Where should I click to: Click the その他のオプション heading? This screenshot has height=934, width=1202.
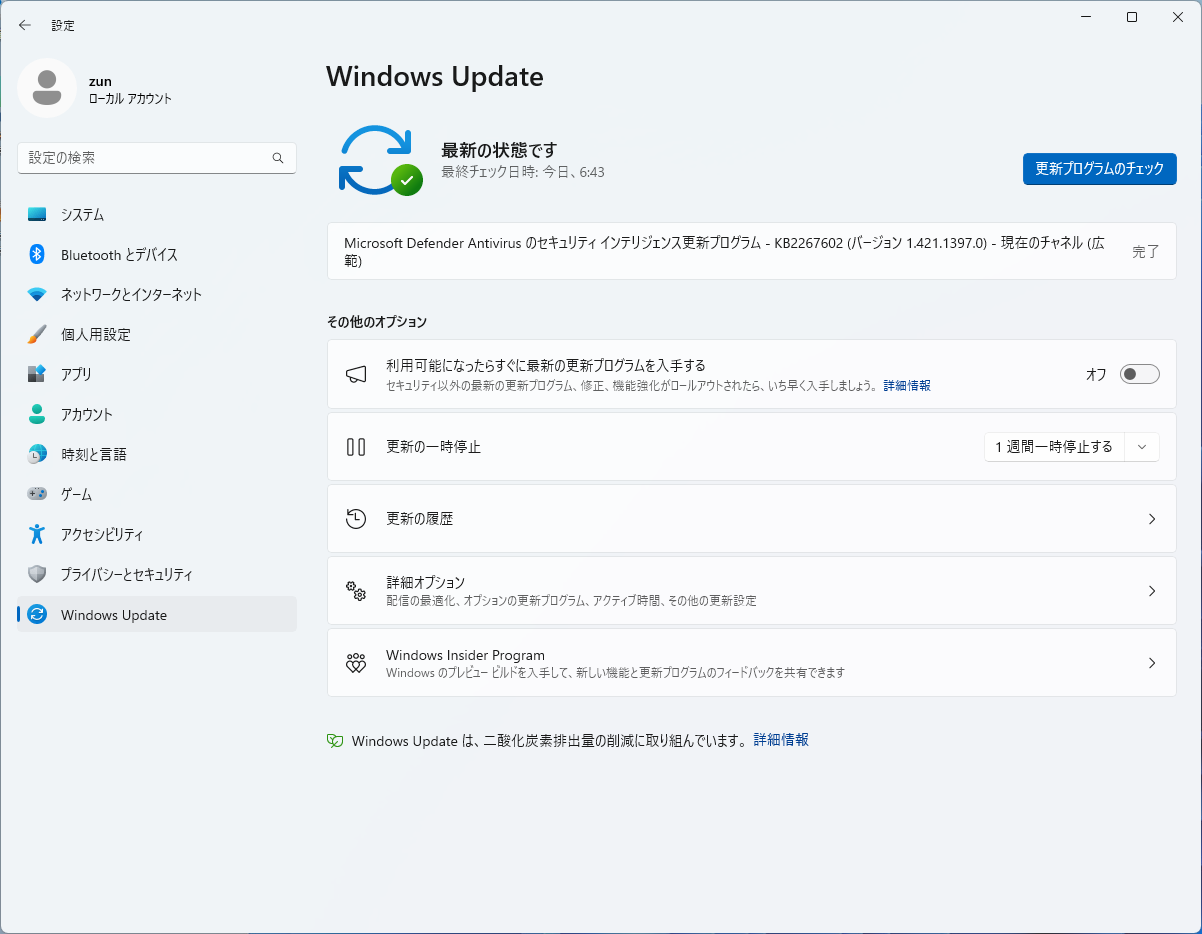coord(377,322)
